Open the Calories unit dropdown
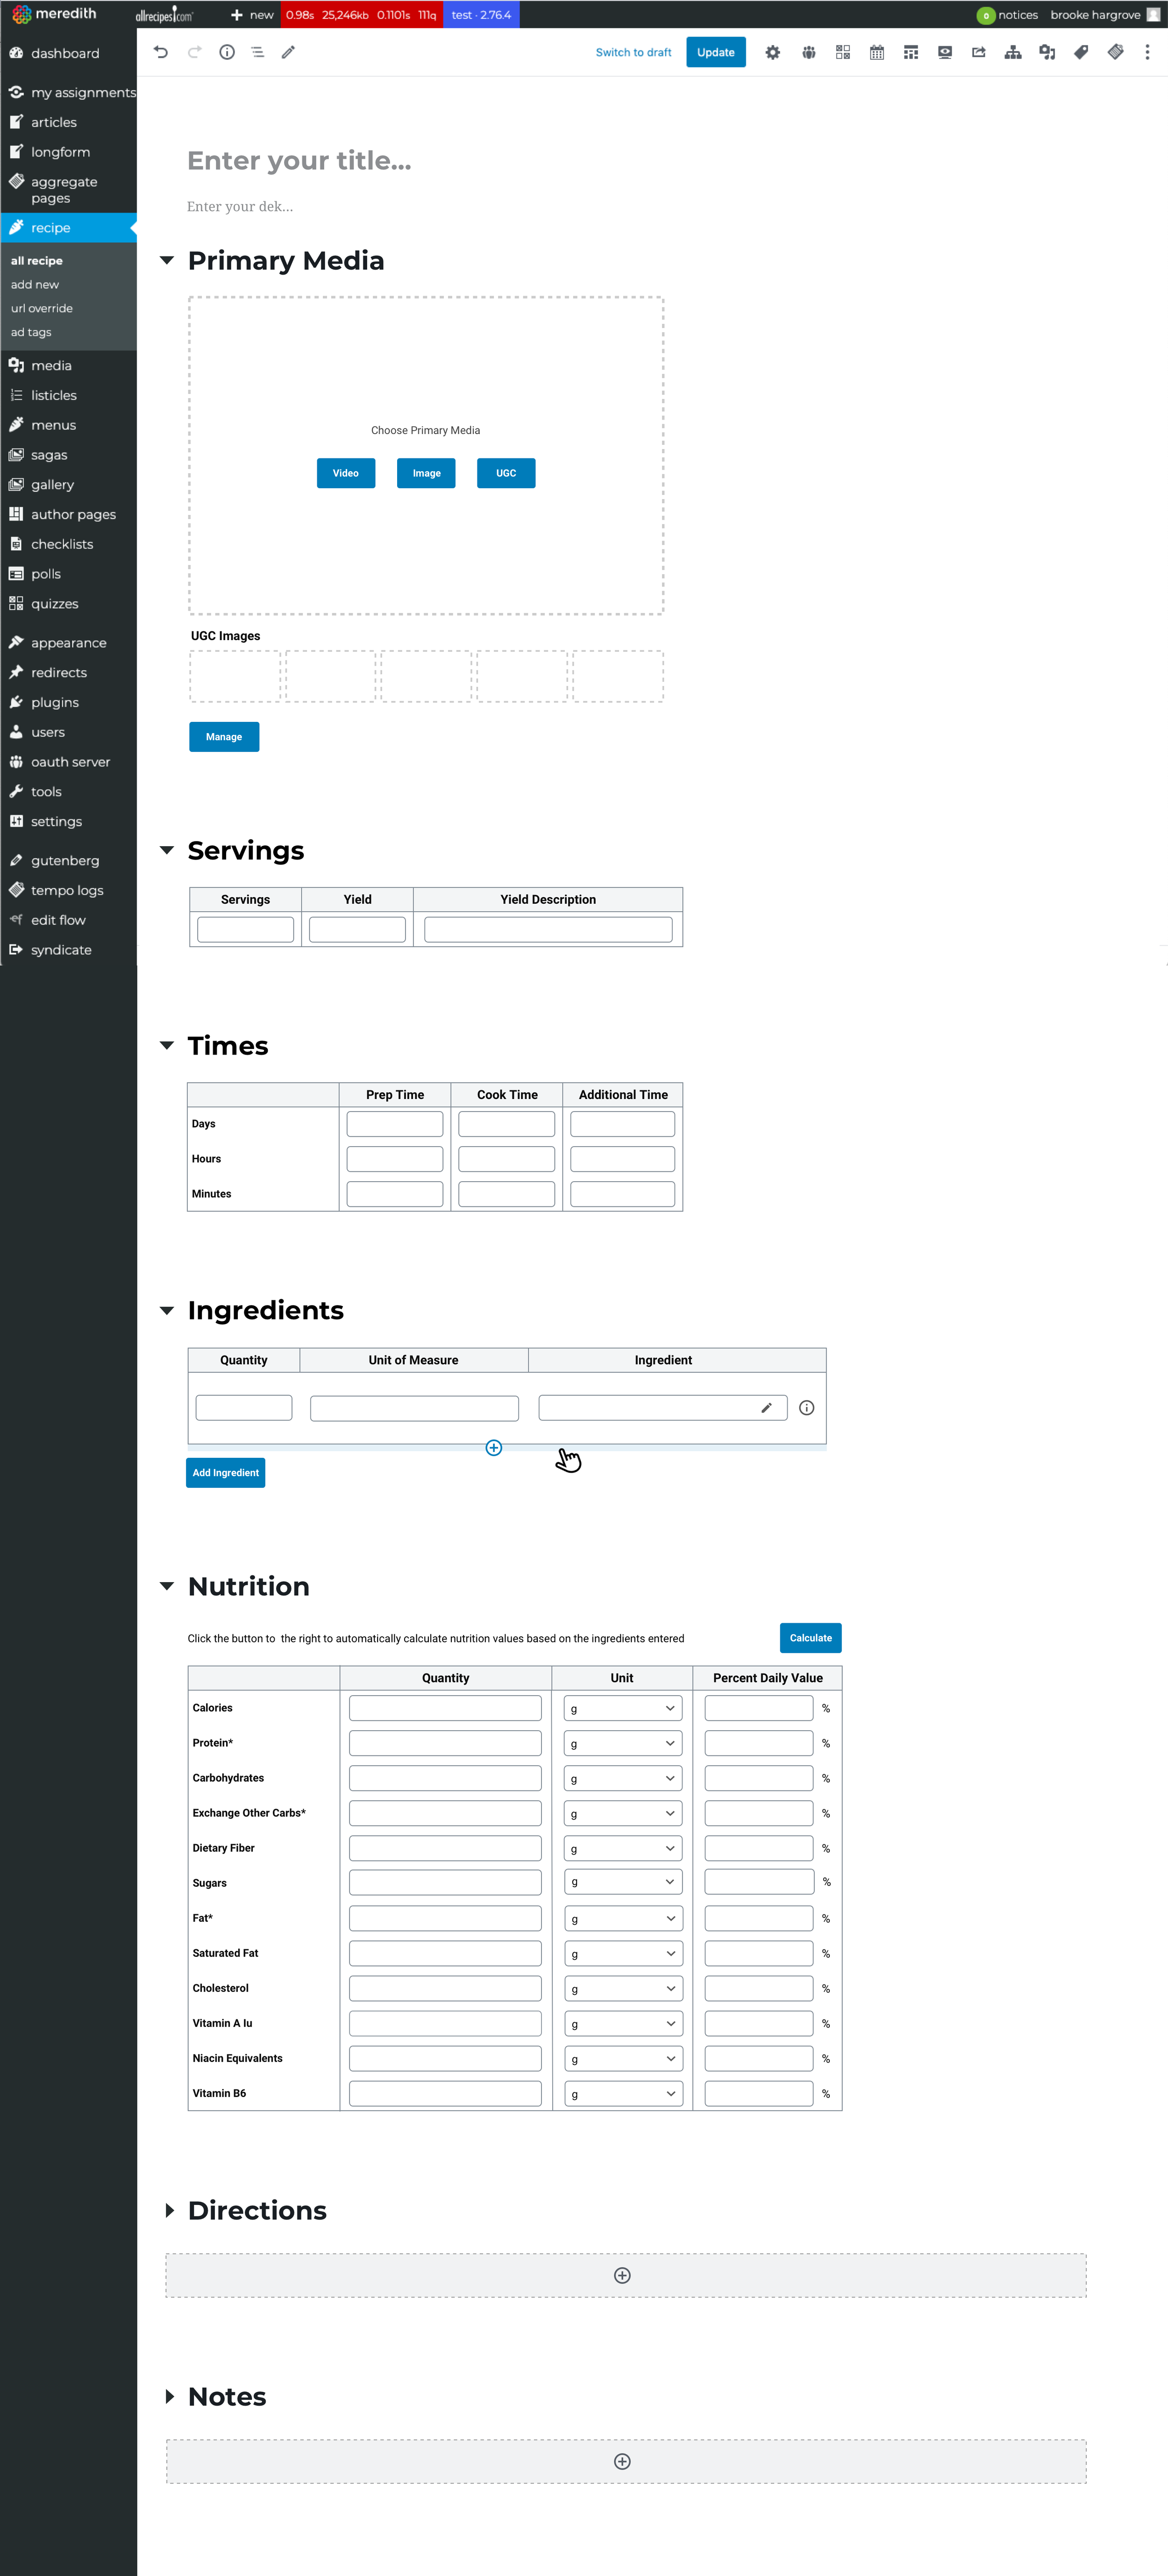This screenshot has height=2576, width=1168. tap(622, 1708)
